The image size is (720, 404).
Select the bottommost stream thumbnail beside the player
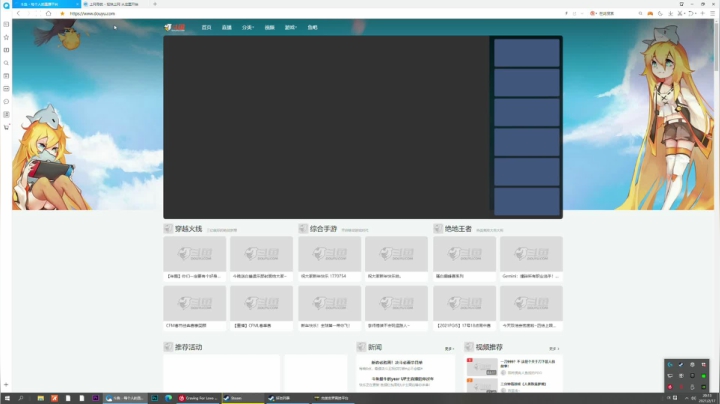[x=527, y=202]
